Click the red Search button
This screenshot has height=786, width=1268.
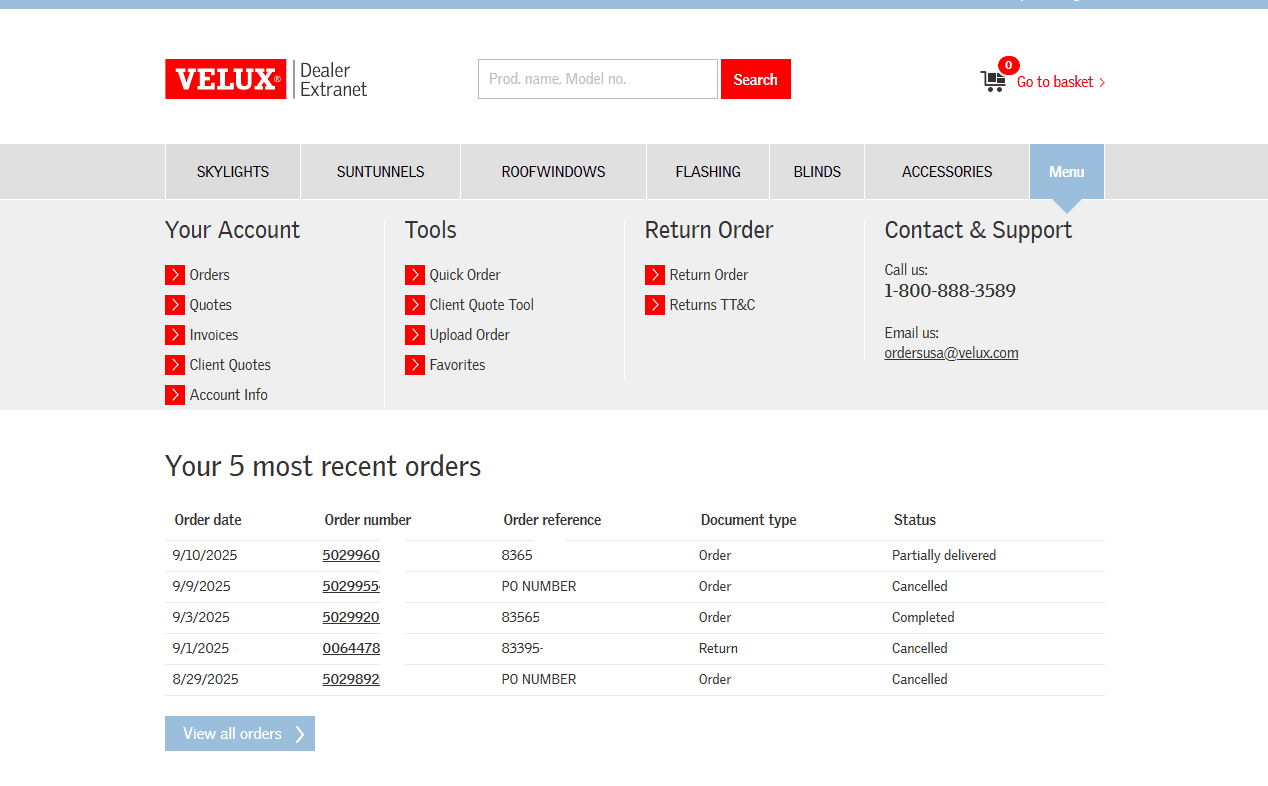click(756, 79)
